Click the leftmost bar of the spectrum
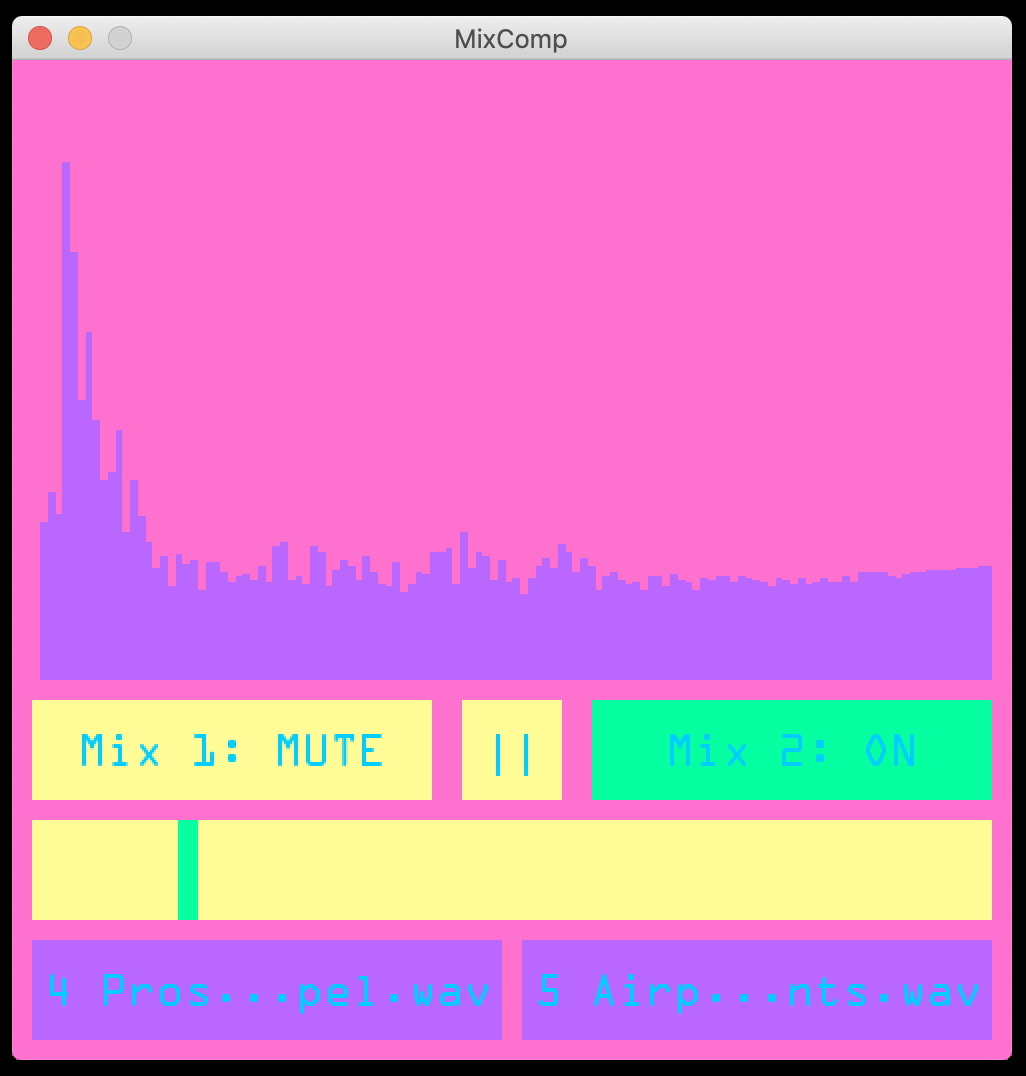The image size is (1026, 1076). click(x=44, y=600)
